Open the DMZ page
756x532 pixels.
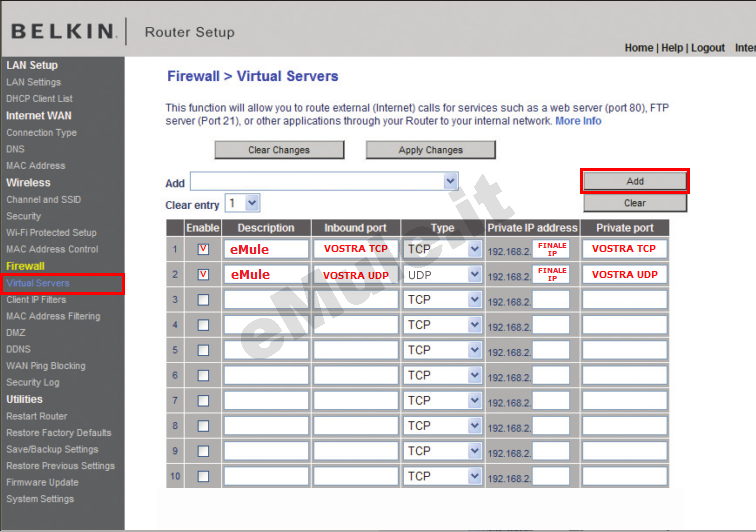click(16, 333)
